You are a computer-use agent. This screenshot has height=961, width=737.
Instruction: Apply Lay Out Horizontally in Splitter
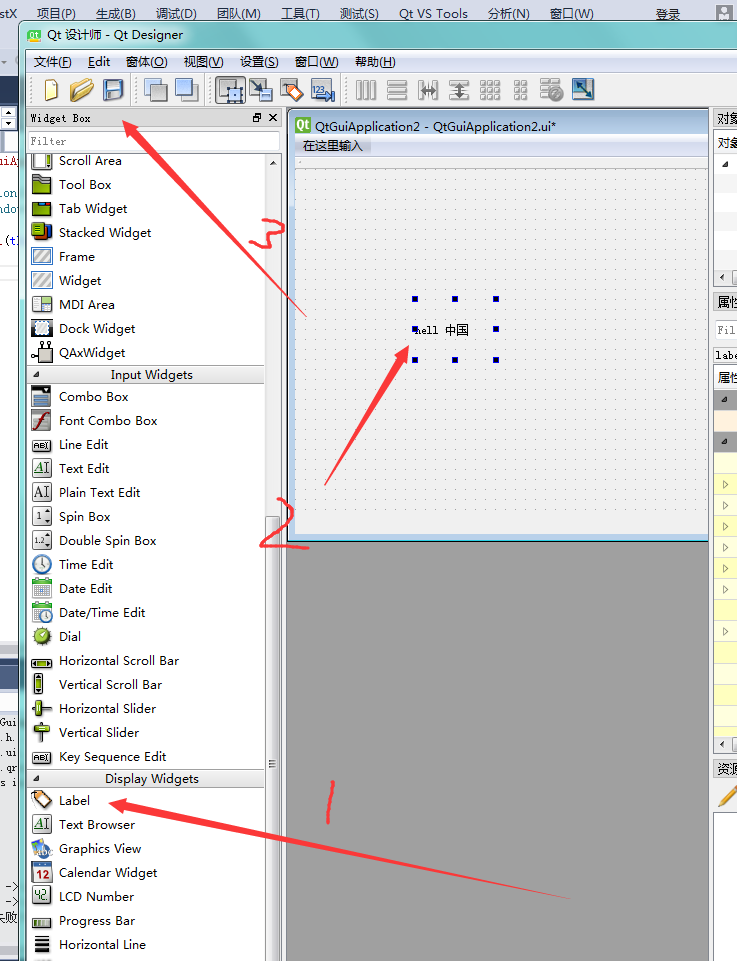(428, 90)
